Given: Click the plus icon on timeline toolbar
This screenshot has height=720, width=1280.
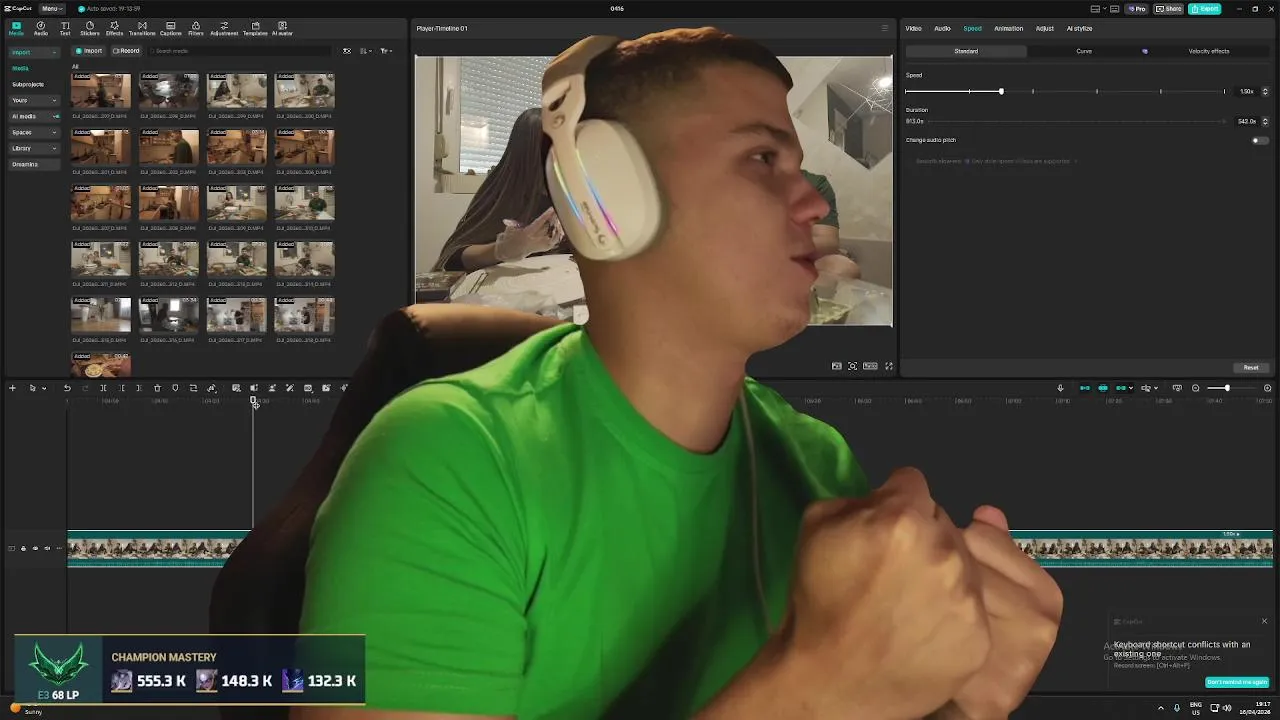Looking at the screenshot, I should 12,388.
